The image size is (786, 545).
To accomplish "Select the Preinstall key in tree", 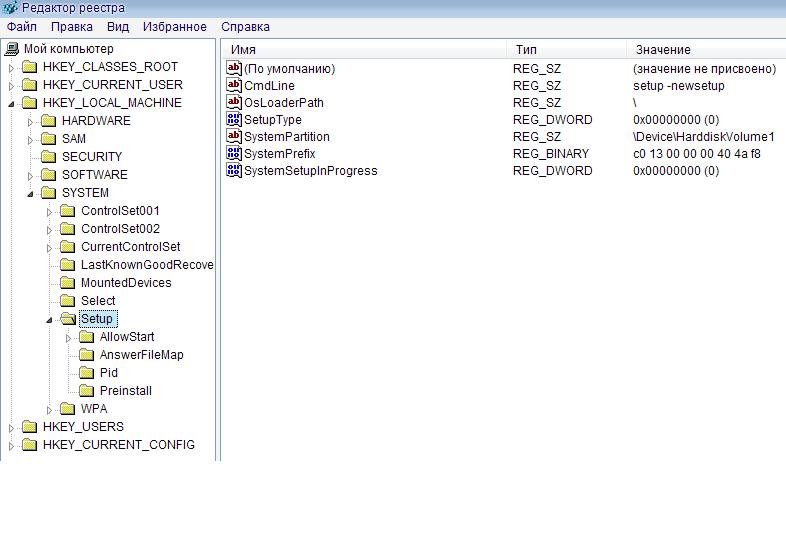I will pyautogui.click(x=125, y=391).
